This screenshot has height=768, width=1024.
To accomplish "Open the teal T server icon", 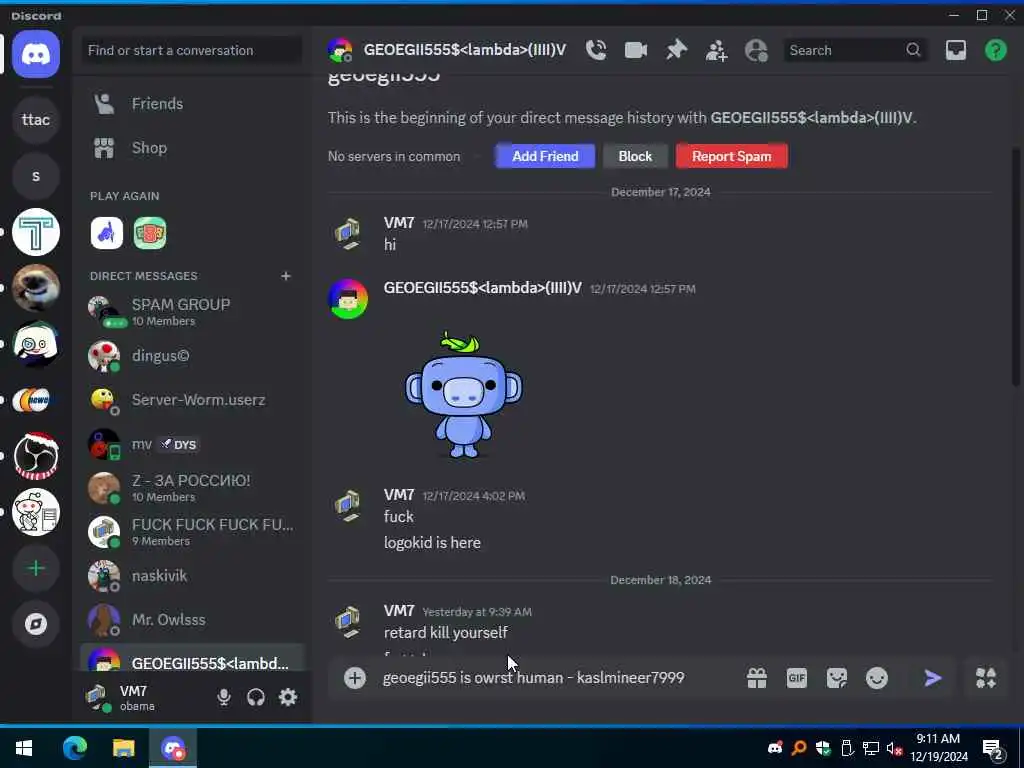I will 36,232.
